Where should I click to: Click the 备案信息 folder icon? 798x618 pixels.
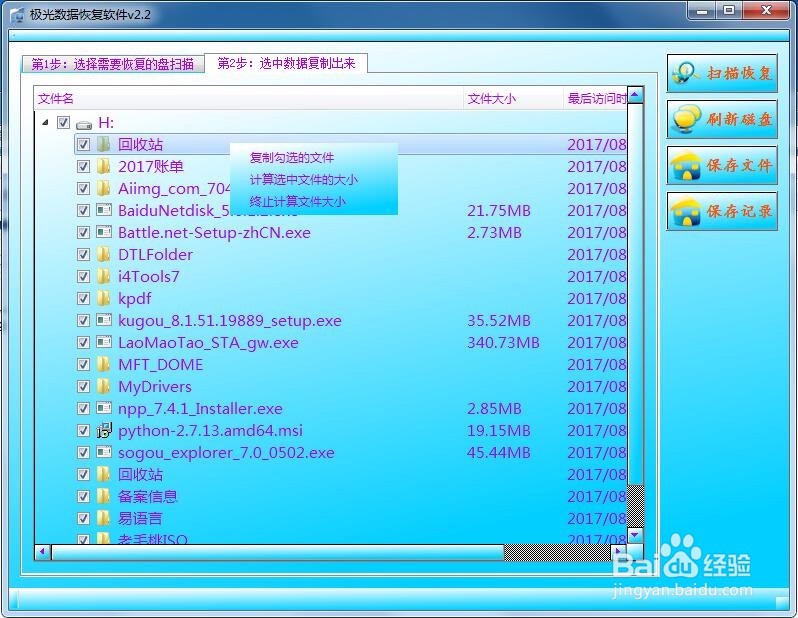(x=103, y=496)
